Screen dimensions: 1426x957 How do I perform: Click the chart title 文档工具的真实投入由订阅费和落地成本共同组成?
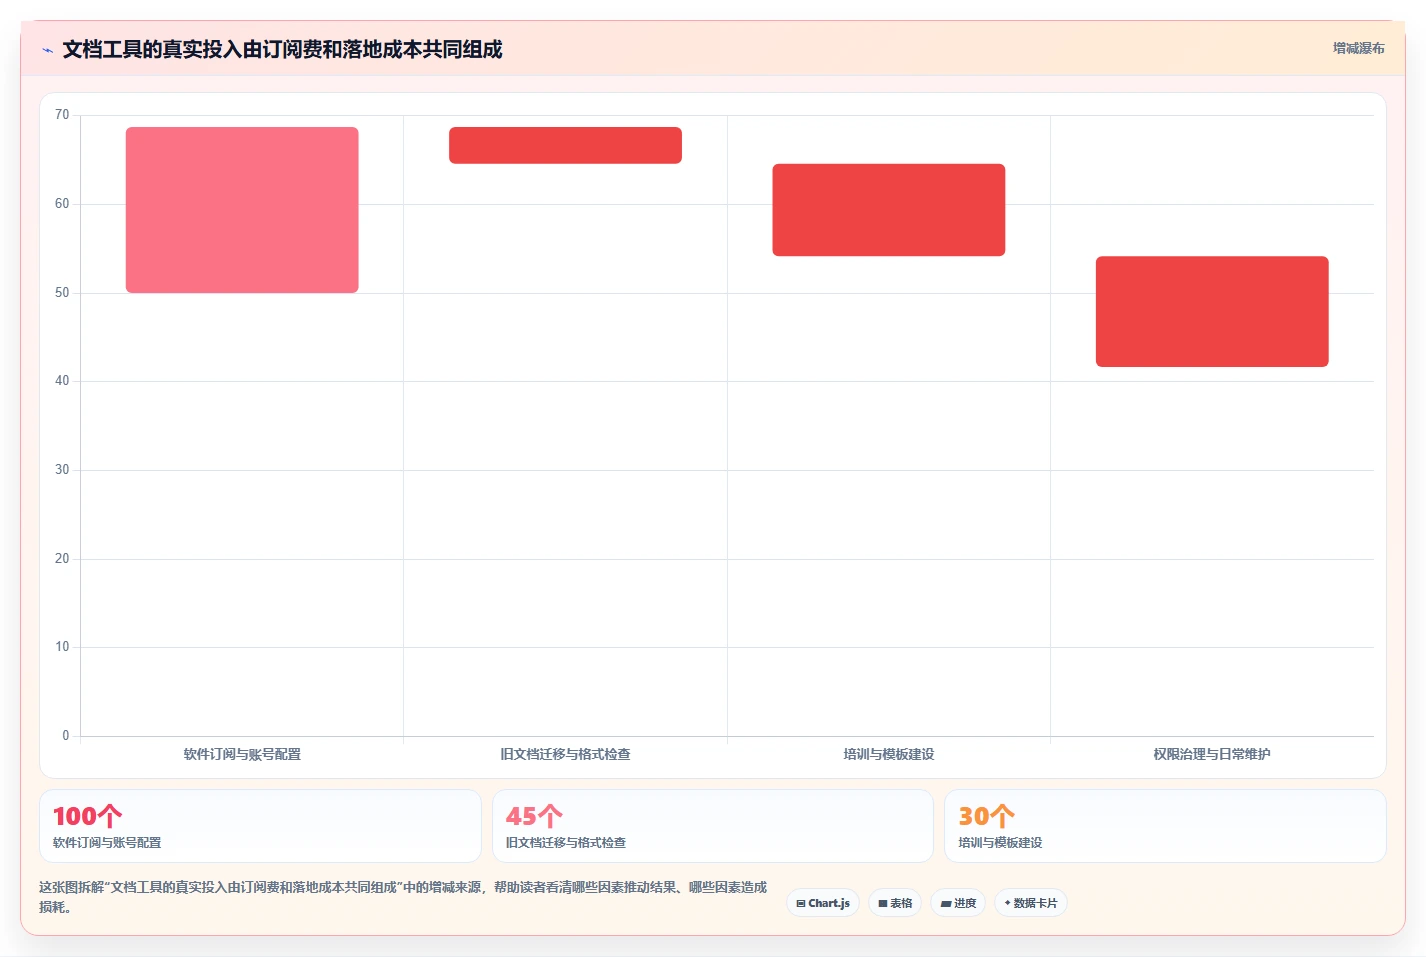pyautogui.click(x=282, y=49)
